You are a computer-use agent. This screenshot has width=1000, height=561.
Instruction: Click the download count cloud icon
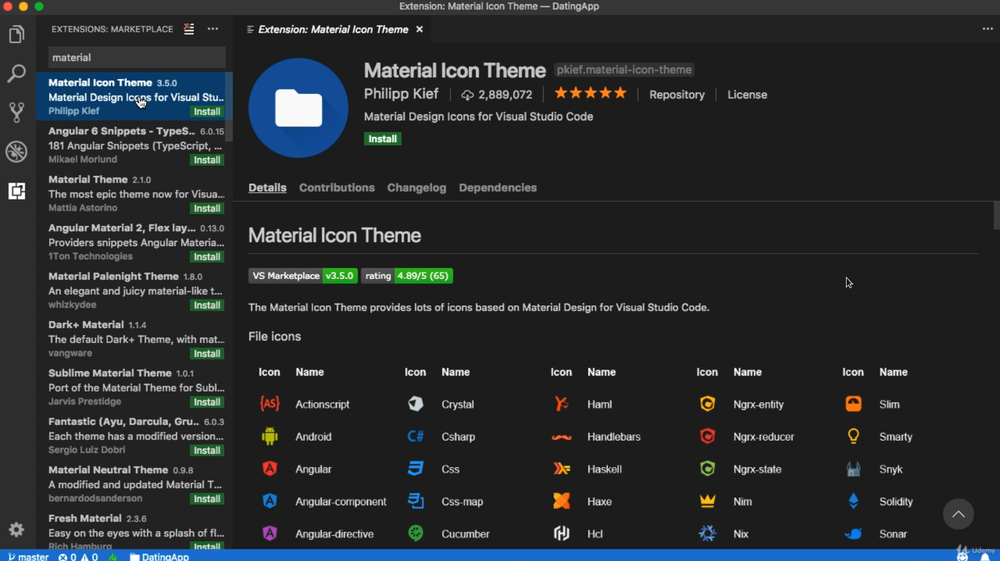(467, 95)
